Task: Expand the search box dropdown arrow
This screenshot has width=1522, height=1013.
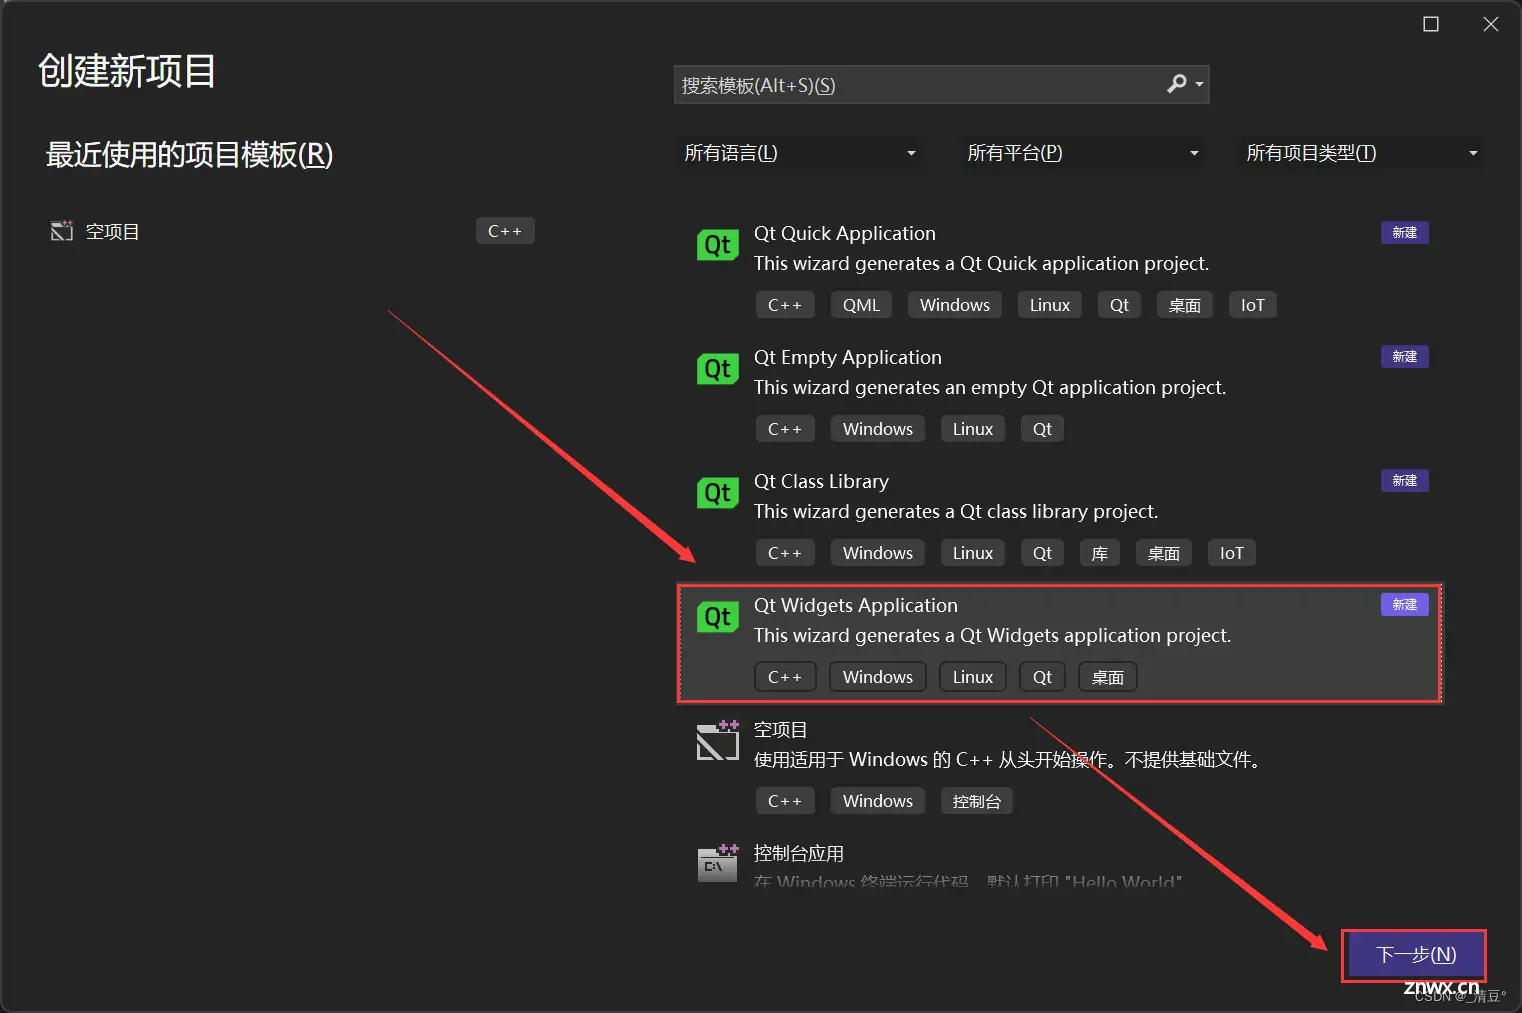Action: [x=1199, y=85]
